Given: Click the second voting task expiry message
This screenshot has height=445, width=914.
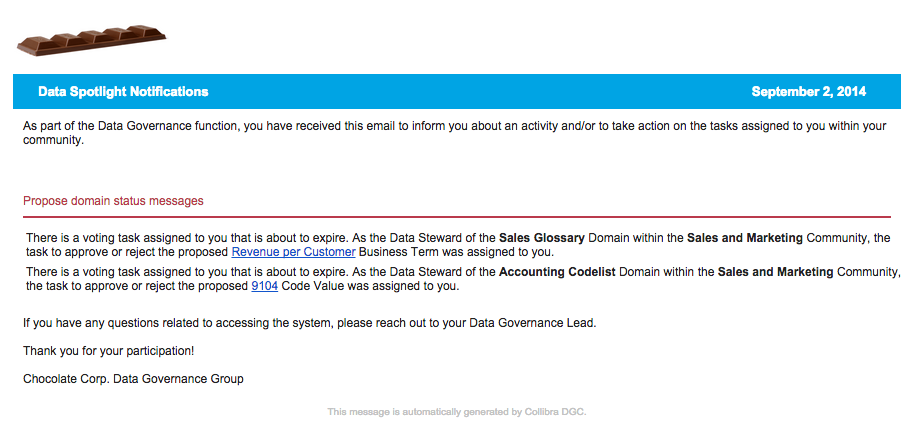Looking at the screenshot, I should coord(463,279).
